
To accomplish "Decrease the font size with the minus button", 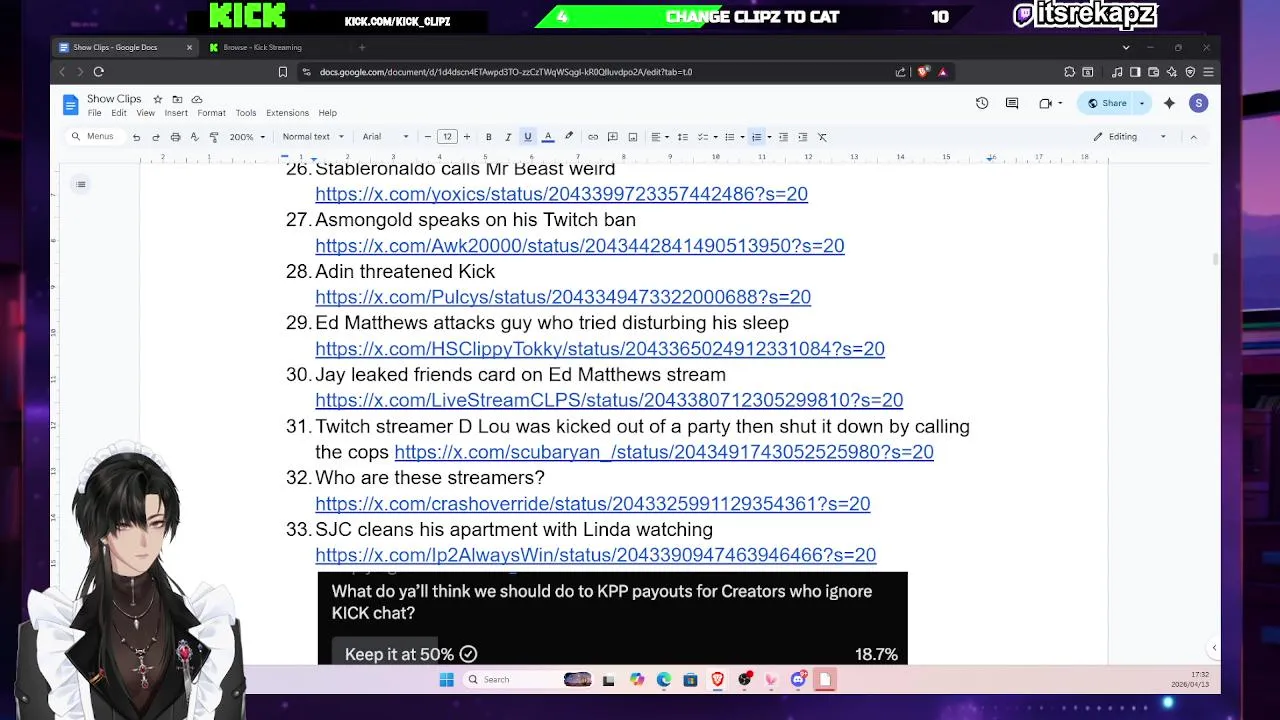I will [x=428, y=137].
